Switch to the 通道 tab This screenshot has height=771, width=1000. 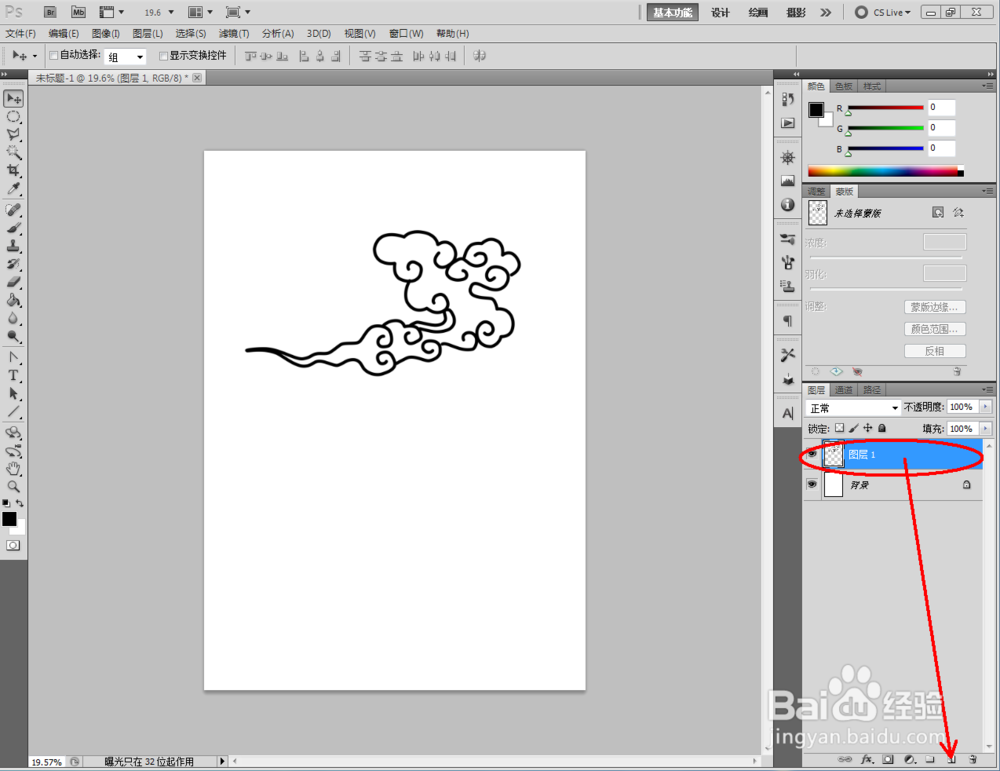point(844,390)
